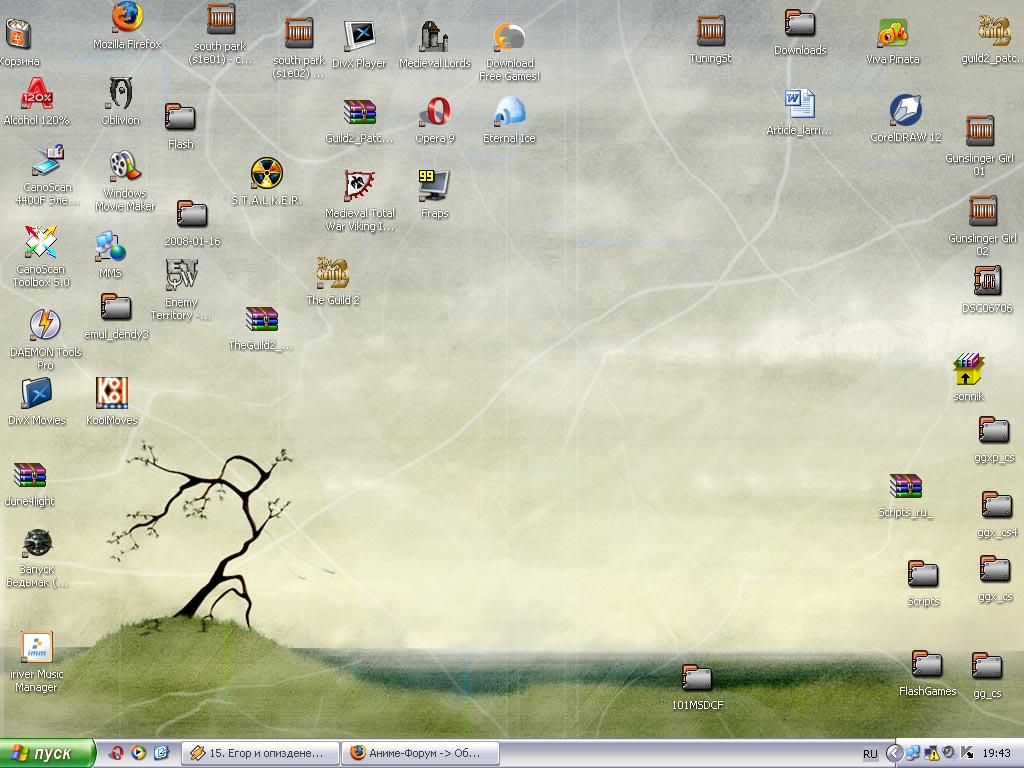1024x768 pixels.
Task: Click the Alcohol 120% icon
Action: [x=37, y=95]
